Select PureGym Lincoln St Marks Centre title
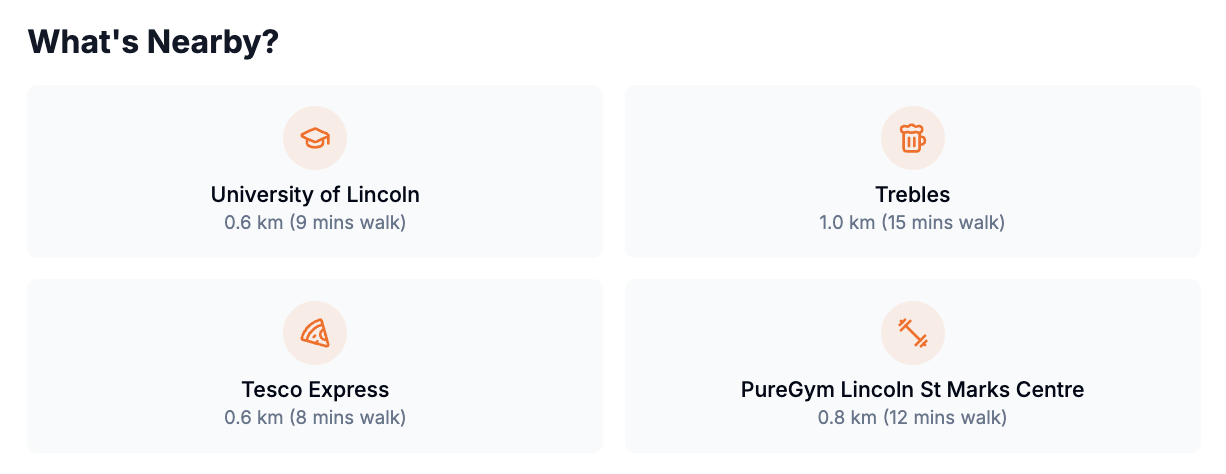1226x474 pixels. [x=912, y=389]
